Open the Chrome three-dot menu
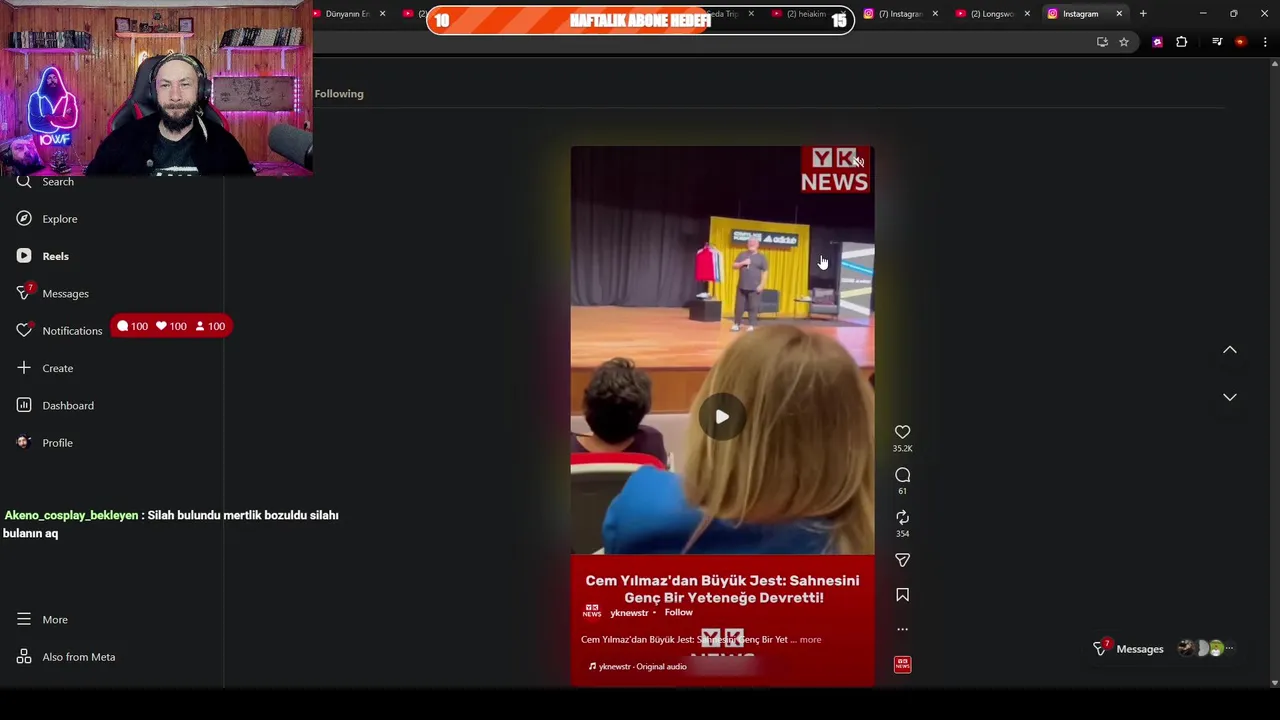 pyautogui.click(x=1265, y=42)
